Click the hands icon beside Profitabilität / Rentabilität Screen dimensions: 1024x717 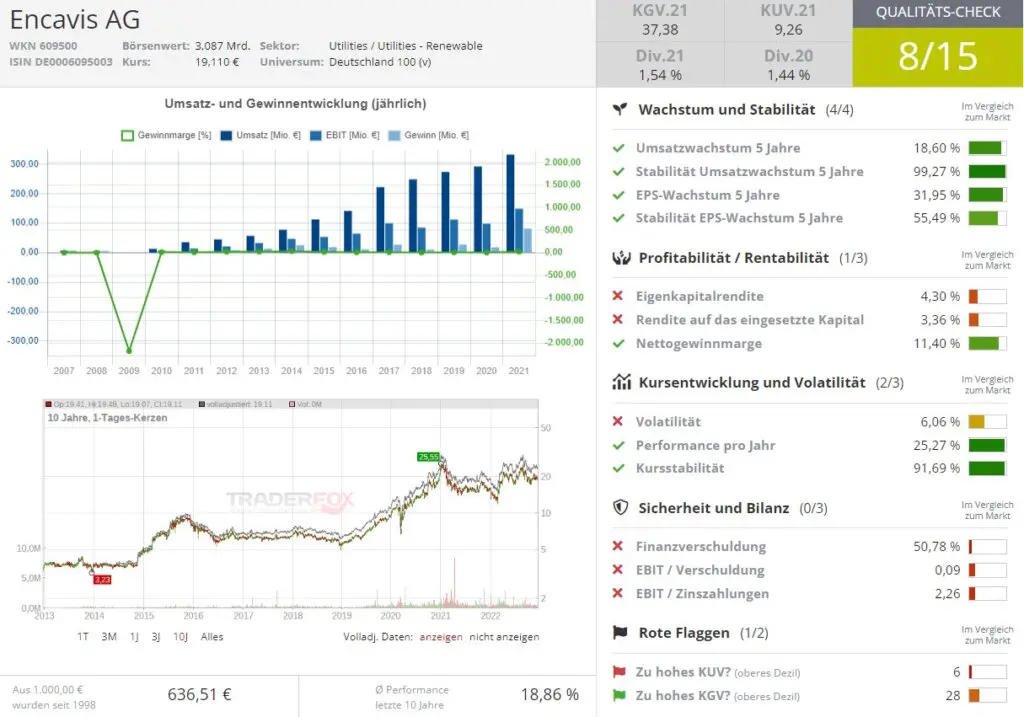[621, 258]
